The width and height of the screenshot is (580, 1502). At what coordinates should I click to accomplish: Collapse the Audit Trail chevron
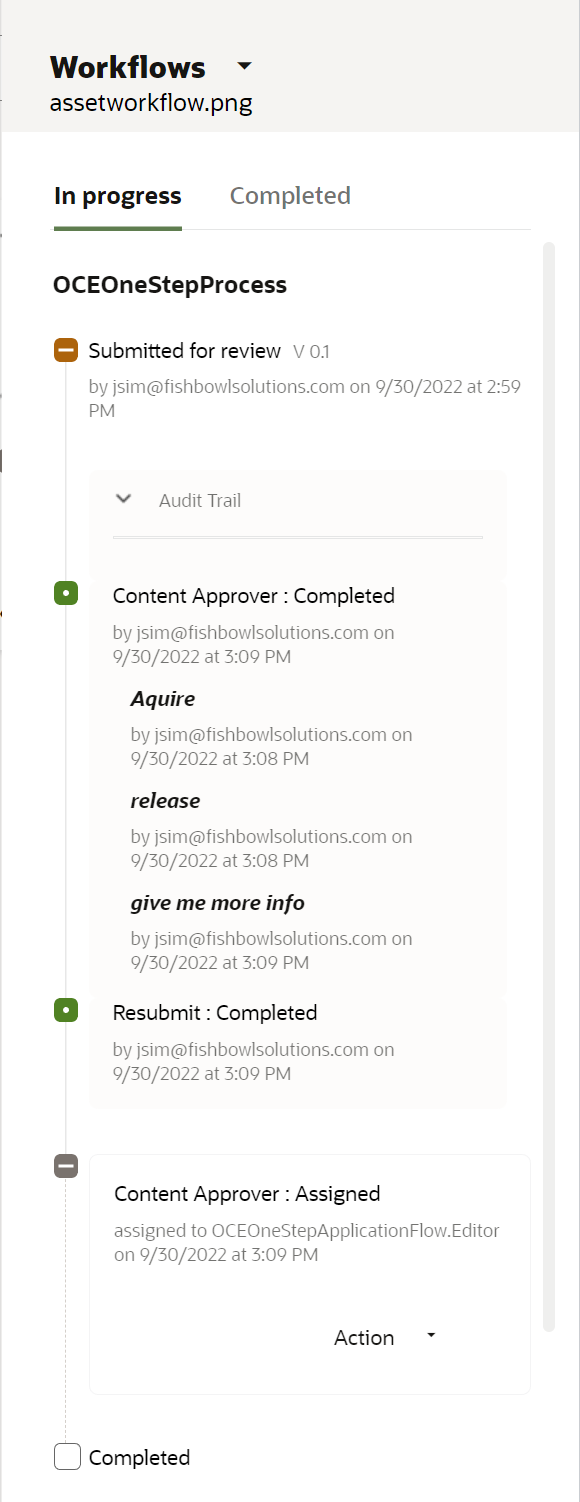pyautogui.click(x=124, y=499)
